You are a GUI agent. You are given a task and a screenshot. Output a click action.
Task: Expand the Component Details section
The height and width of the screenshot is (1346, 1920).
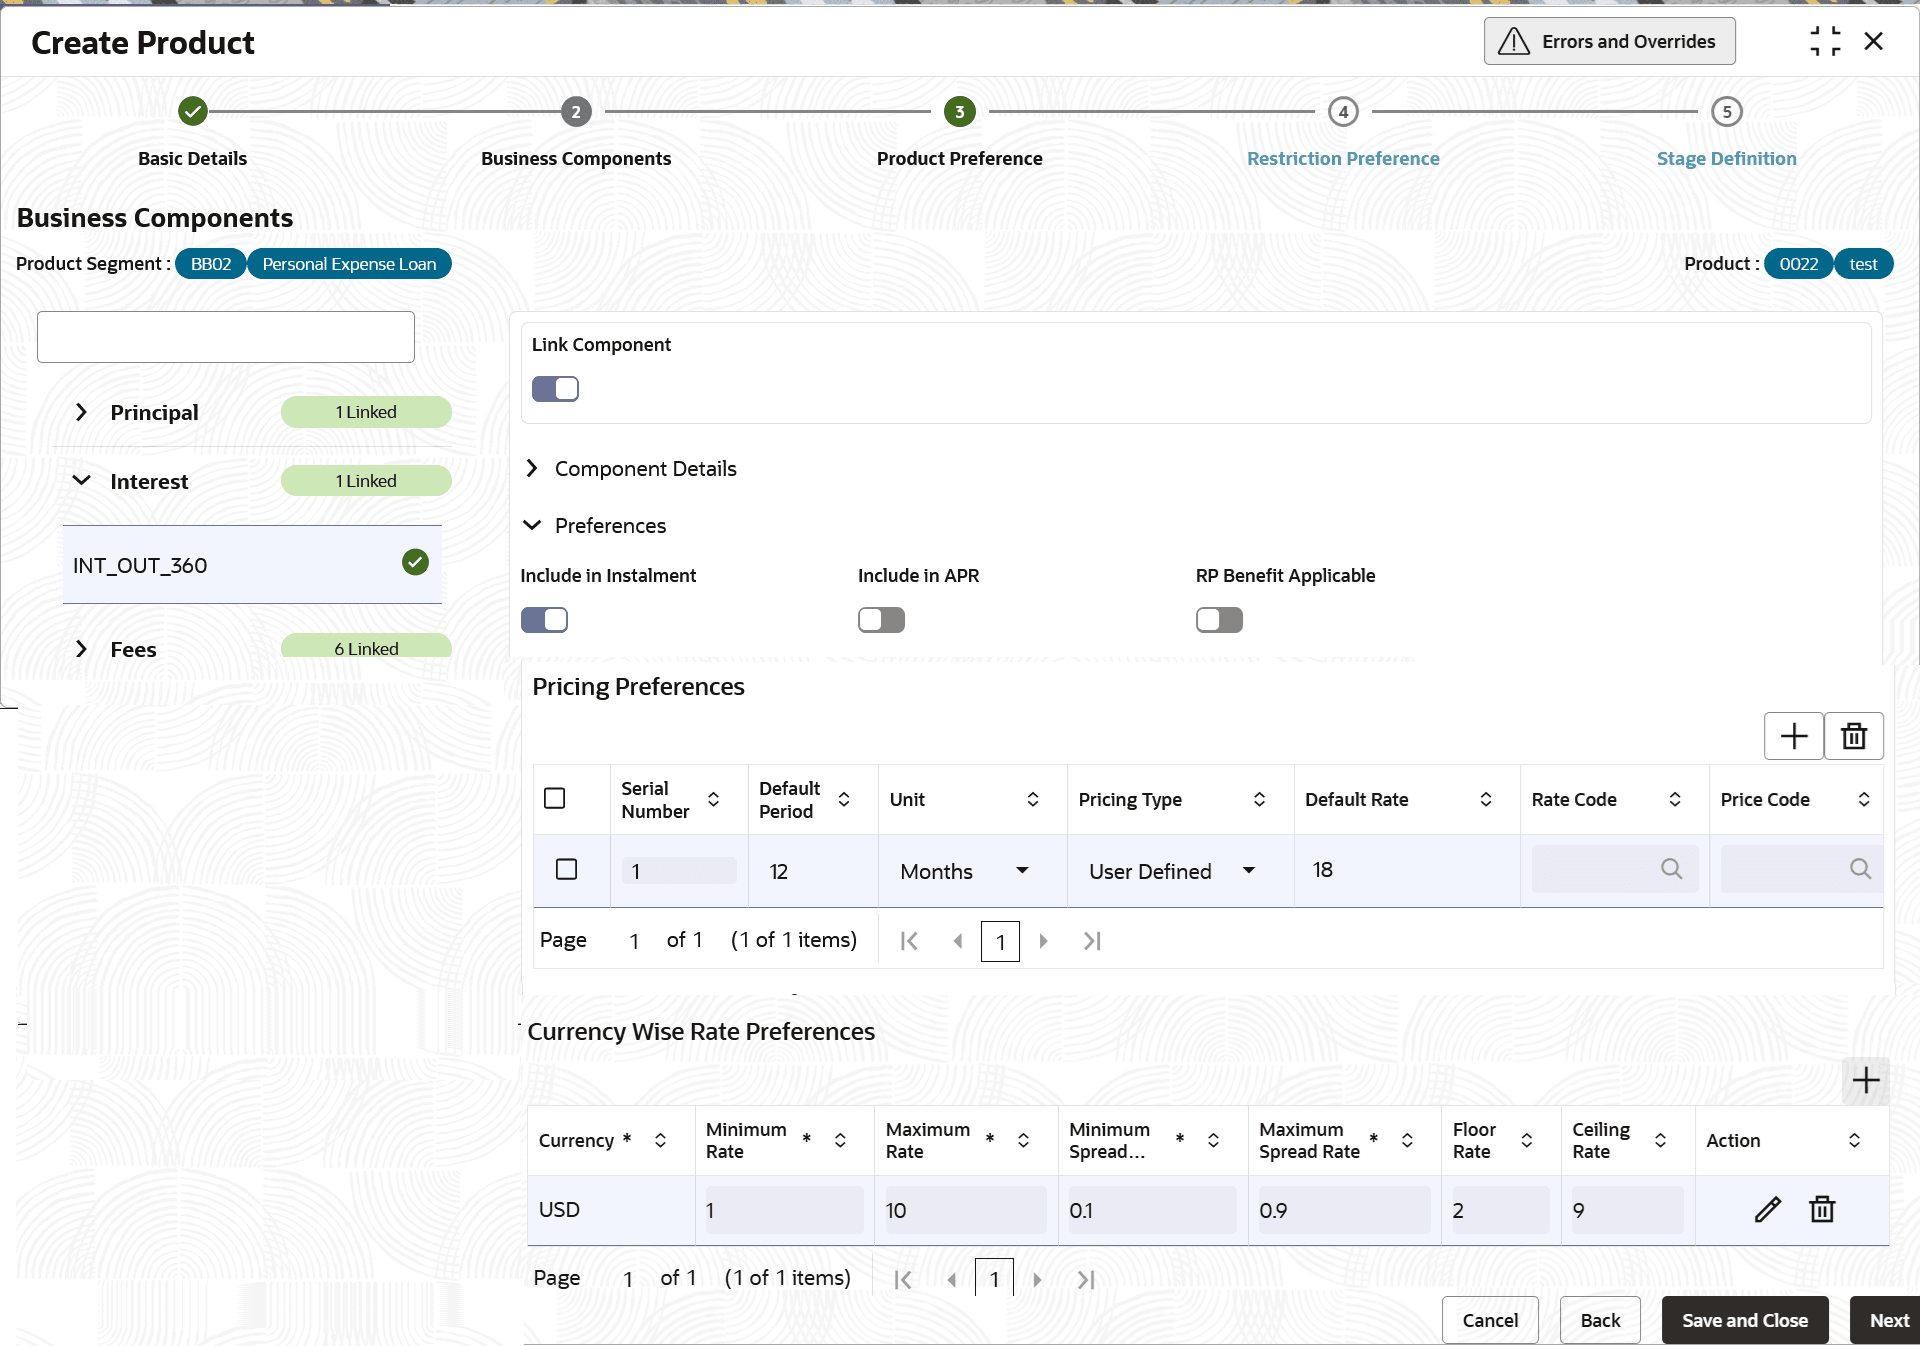(x=532, y=468)
